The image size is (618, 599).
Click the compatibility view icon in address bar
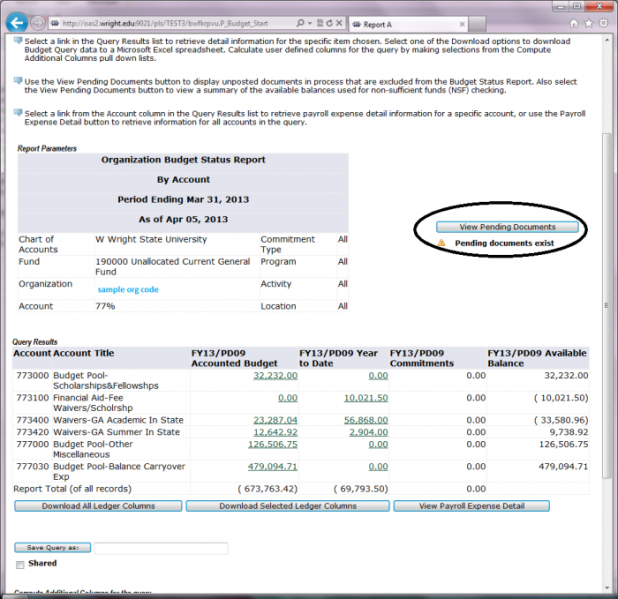320,23
